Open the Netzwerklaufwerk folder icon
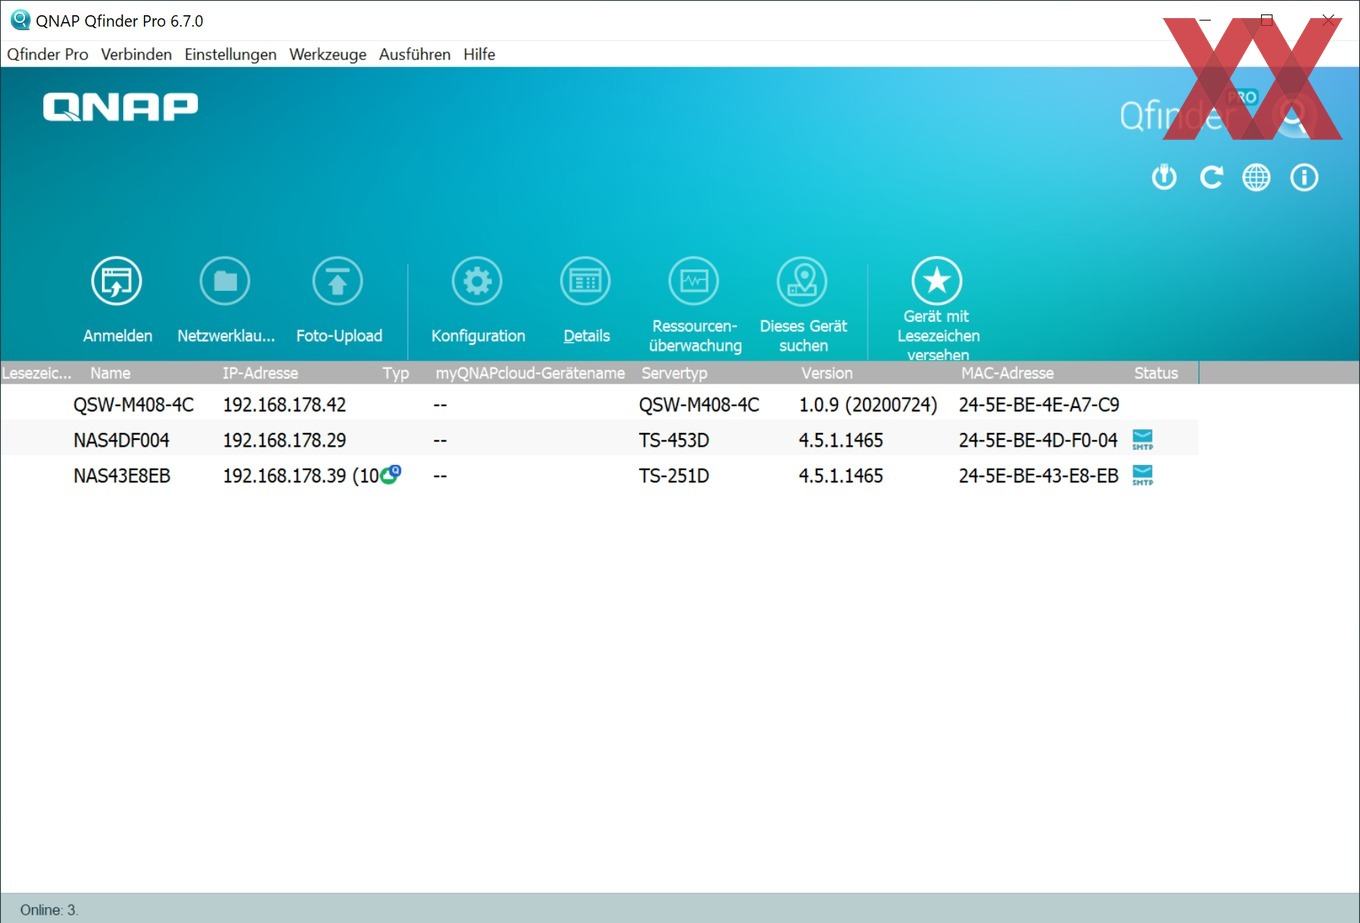This screenshot has height=923, width=1360. click(225, 281)
